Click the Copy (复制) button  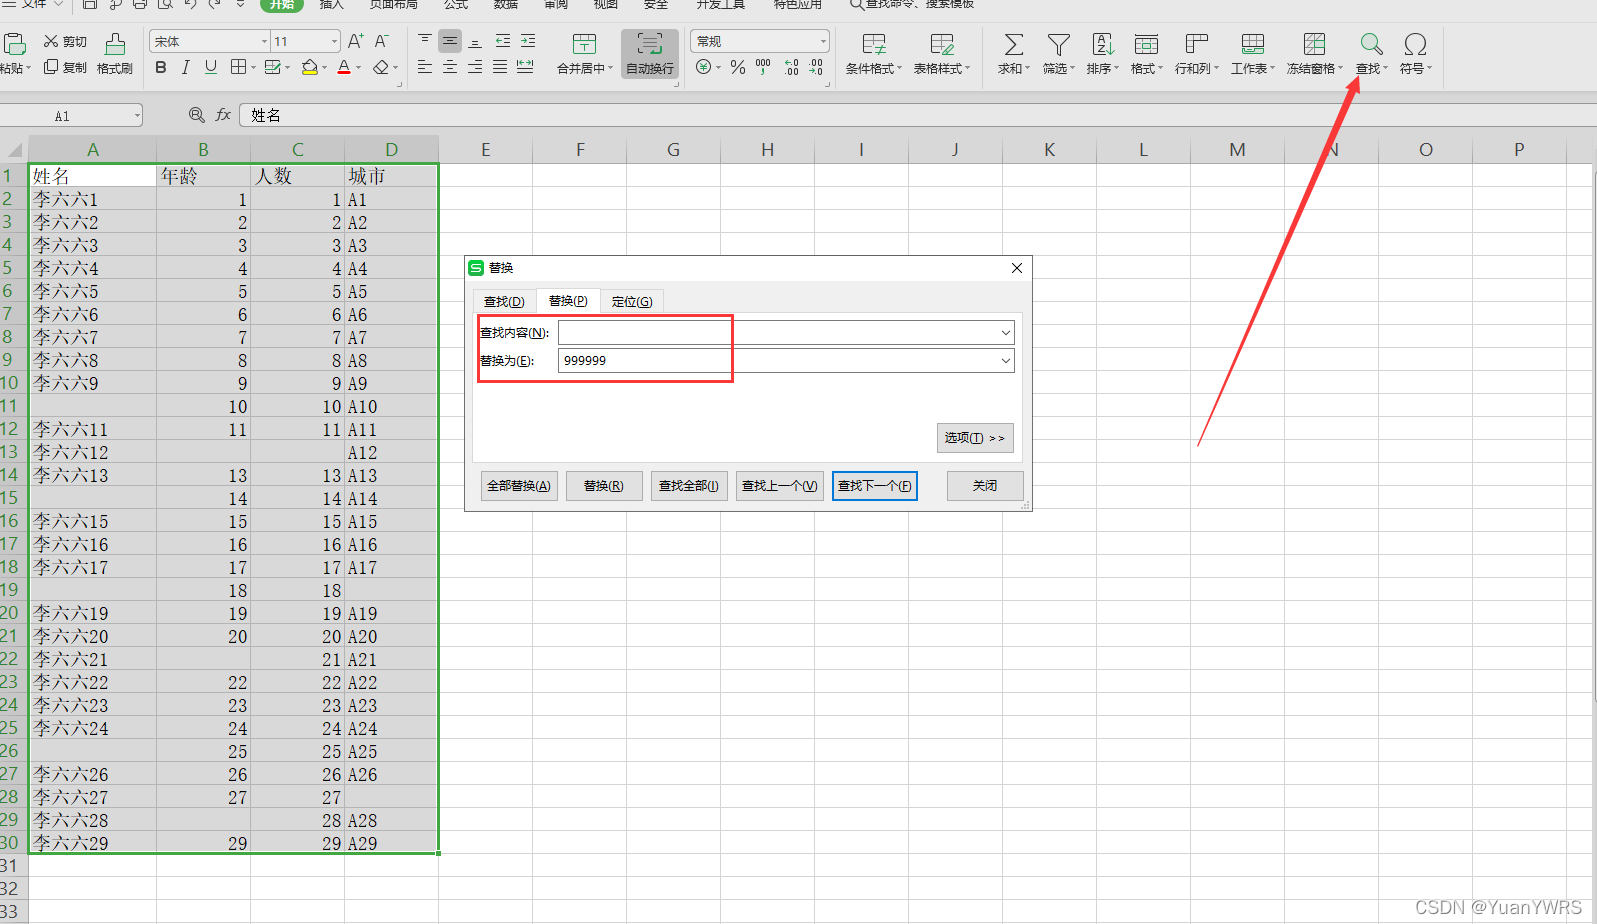pyautogui.click(x=65, y=68)
